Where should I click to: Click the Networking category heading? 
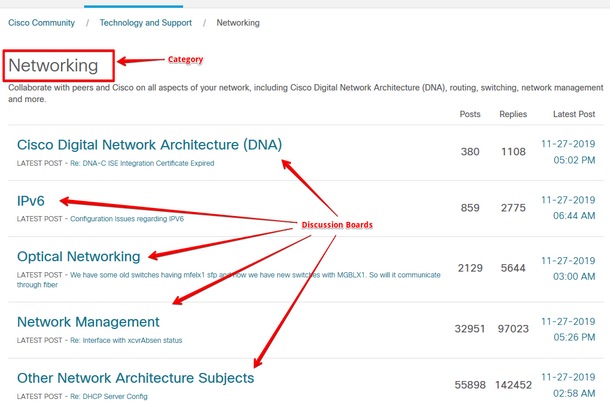click(53, 65)
